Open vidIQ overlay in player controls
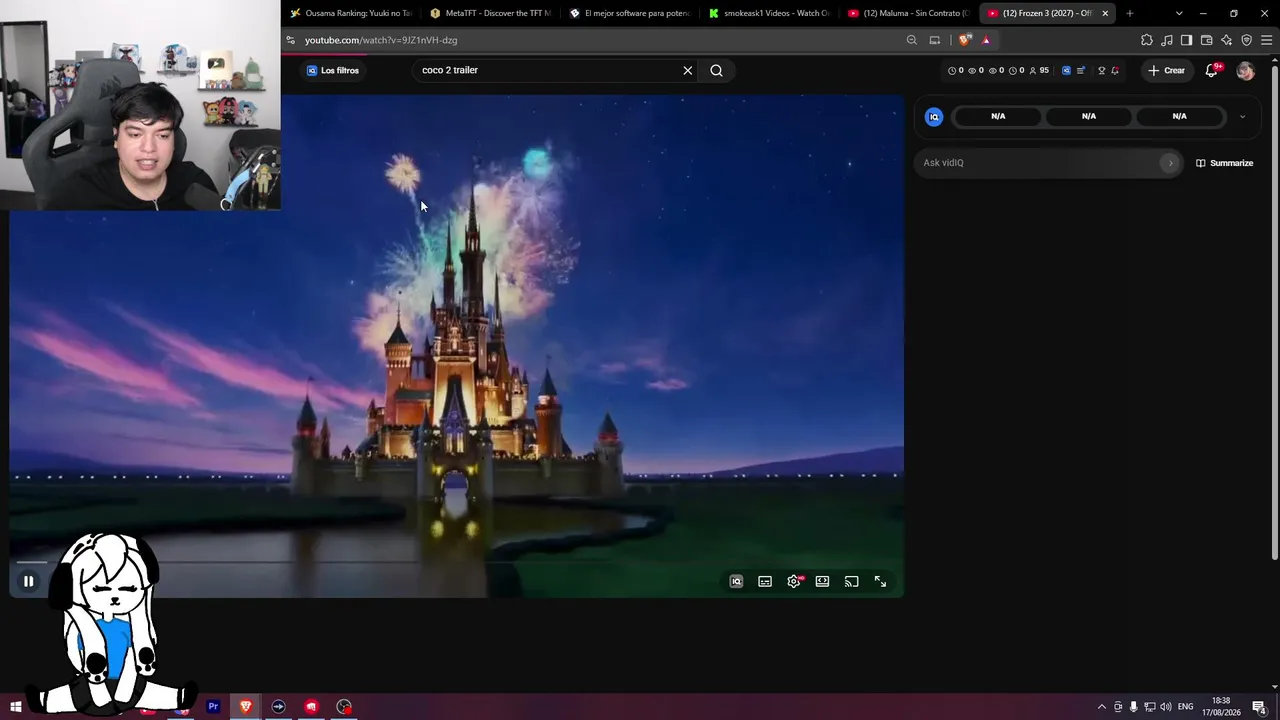Screen dimensions: 1280x720 [x=736, y=581]
